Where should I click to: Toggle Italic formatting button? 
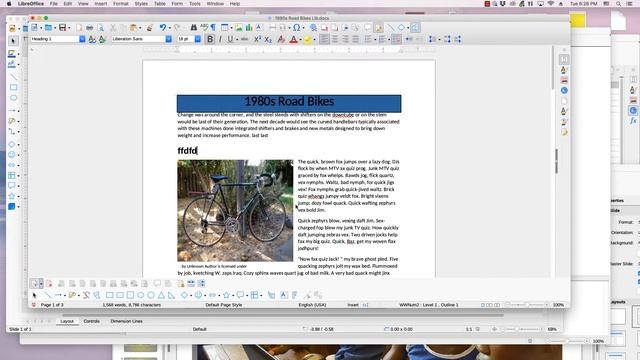[220, 39]
